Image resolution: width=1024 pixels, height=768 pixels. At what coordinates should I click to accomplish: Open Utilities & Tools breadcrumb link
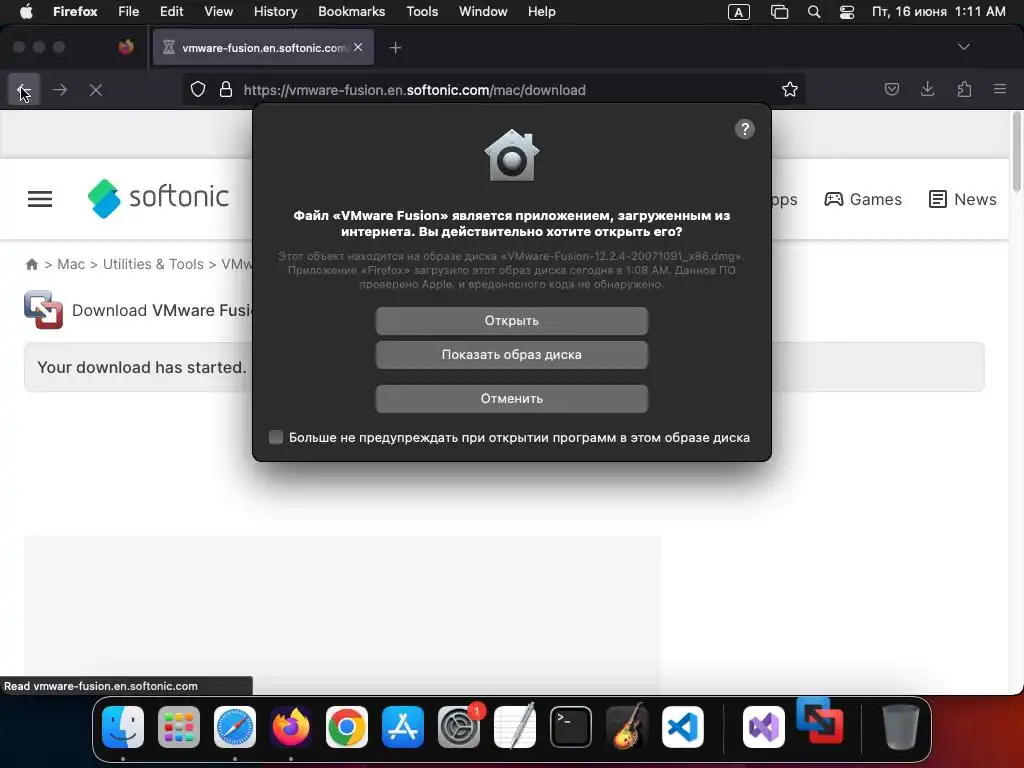click(x=153, y=264)
